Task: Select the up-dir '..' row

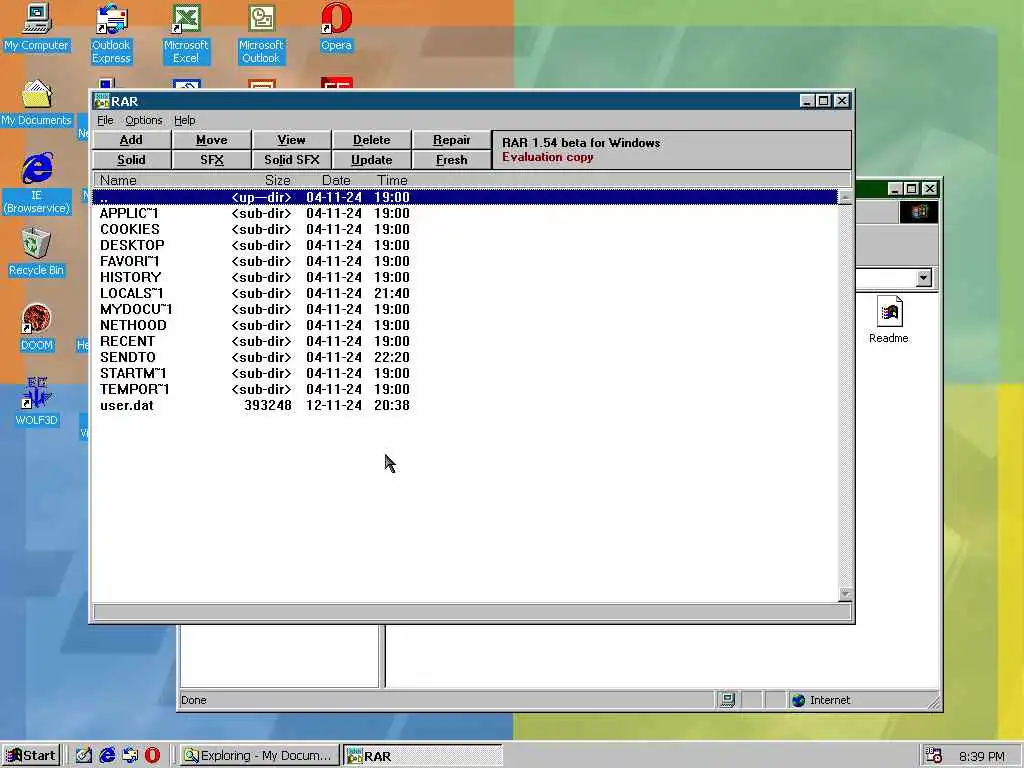Action: 464,197
